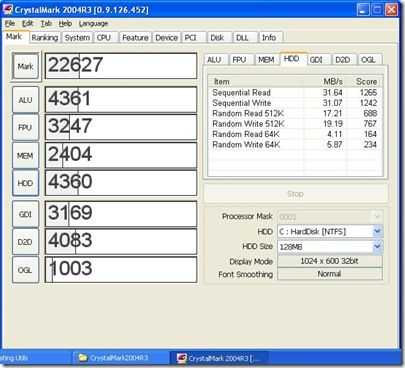Select the Sequential Write row

pyautogui.click(x=295, y=103)
